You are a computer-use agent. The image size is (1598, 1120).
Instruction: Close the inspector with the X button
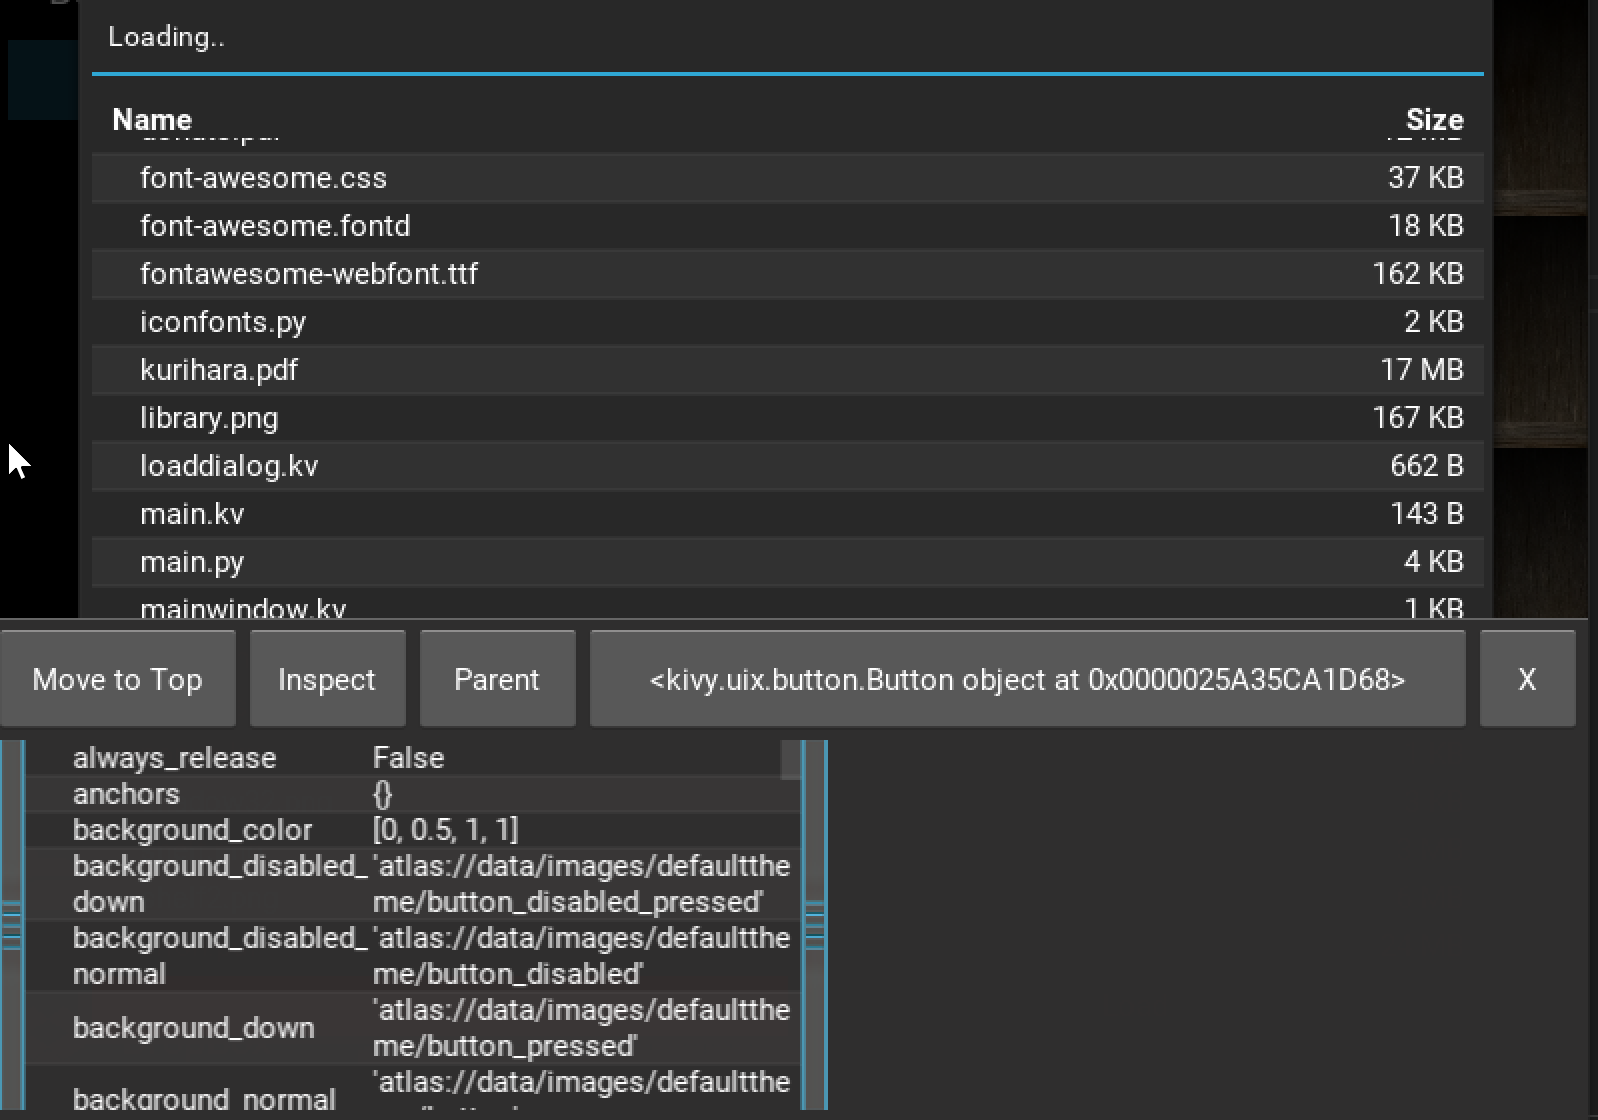tap(1527, 679)
